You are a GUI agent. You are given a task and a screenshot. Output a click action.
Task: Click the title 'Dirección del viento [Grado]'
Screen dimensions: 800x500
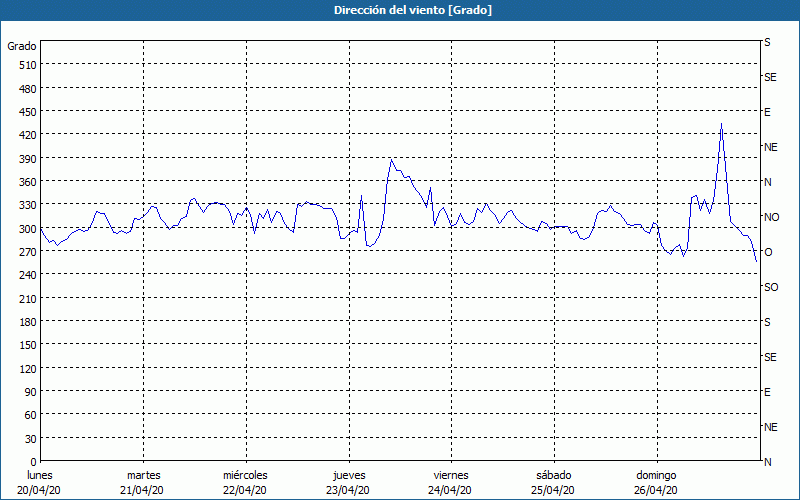tap(413, 10)
